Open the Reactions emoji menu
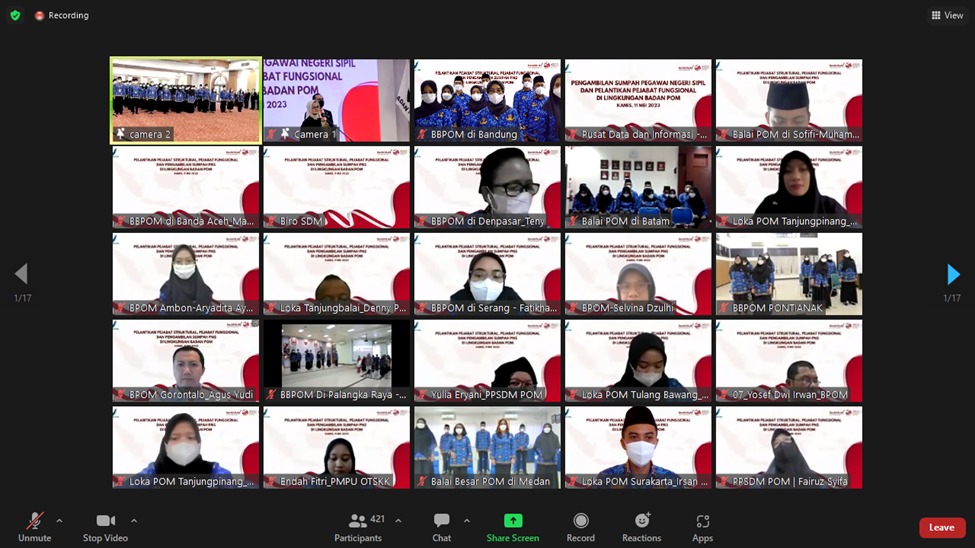 pos(642,521)
